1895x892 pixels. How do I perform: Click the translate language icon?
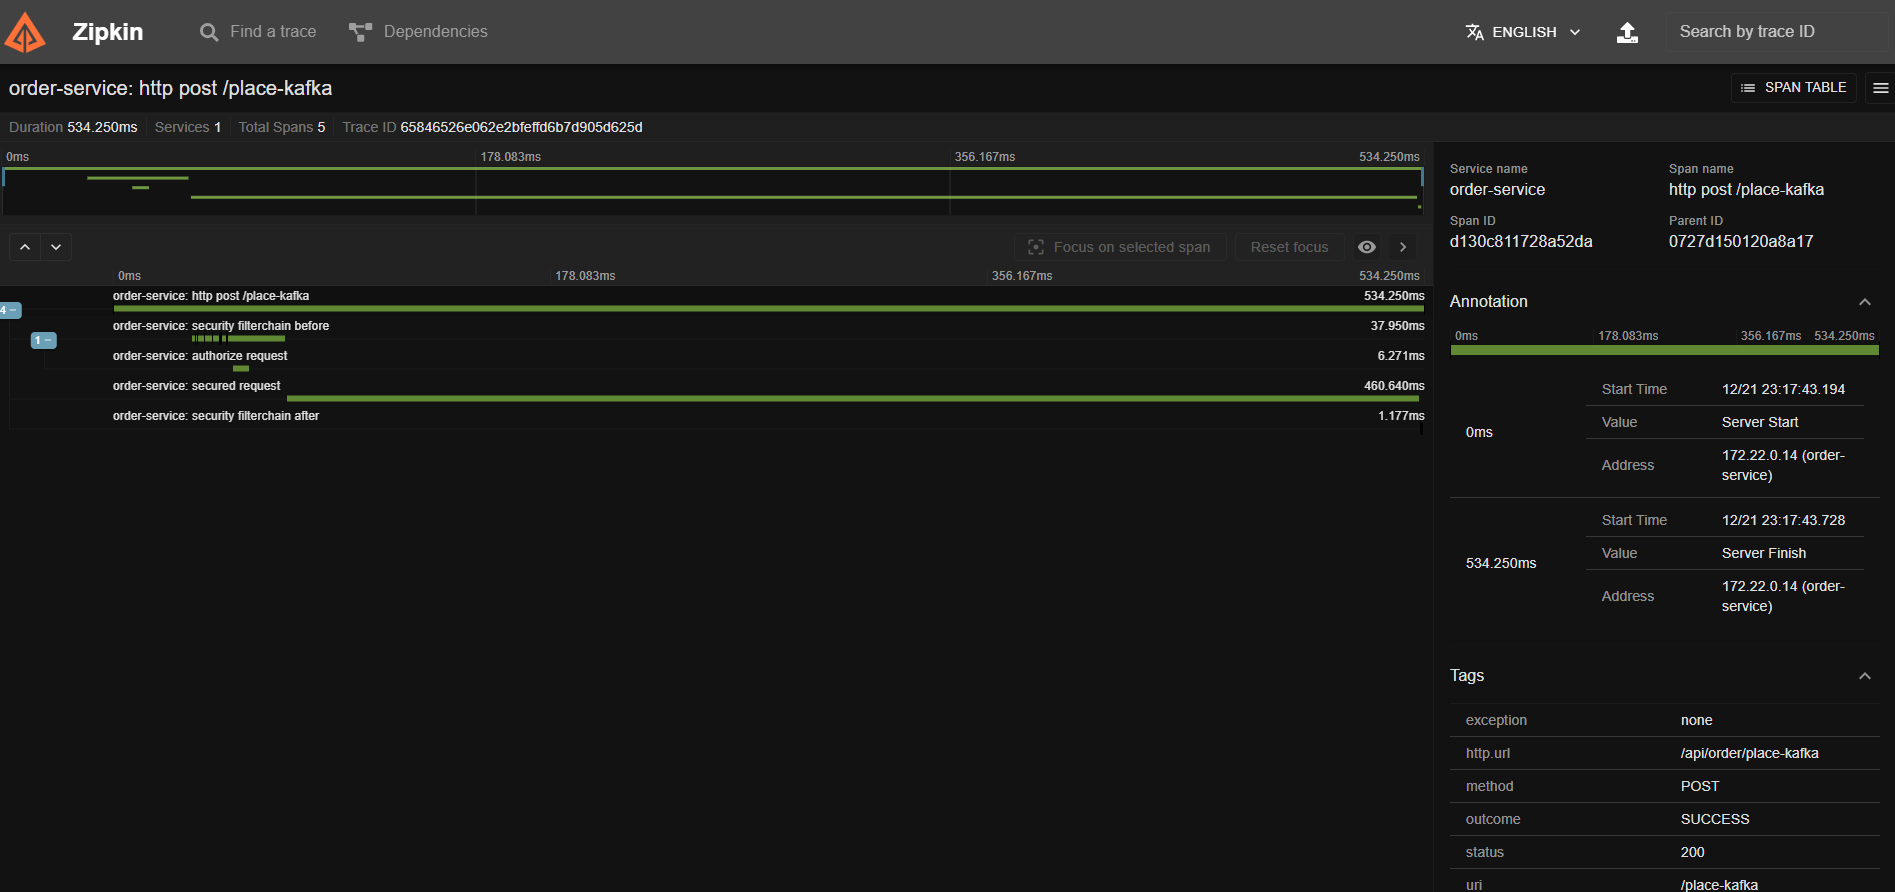(1475, 32)
